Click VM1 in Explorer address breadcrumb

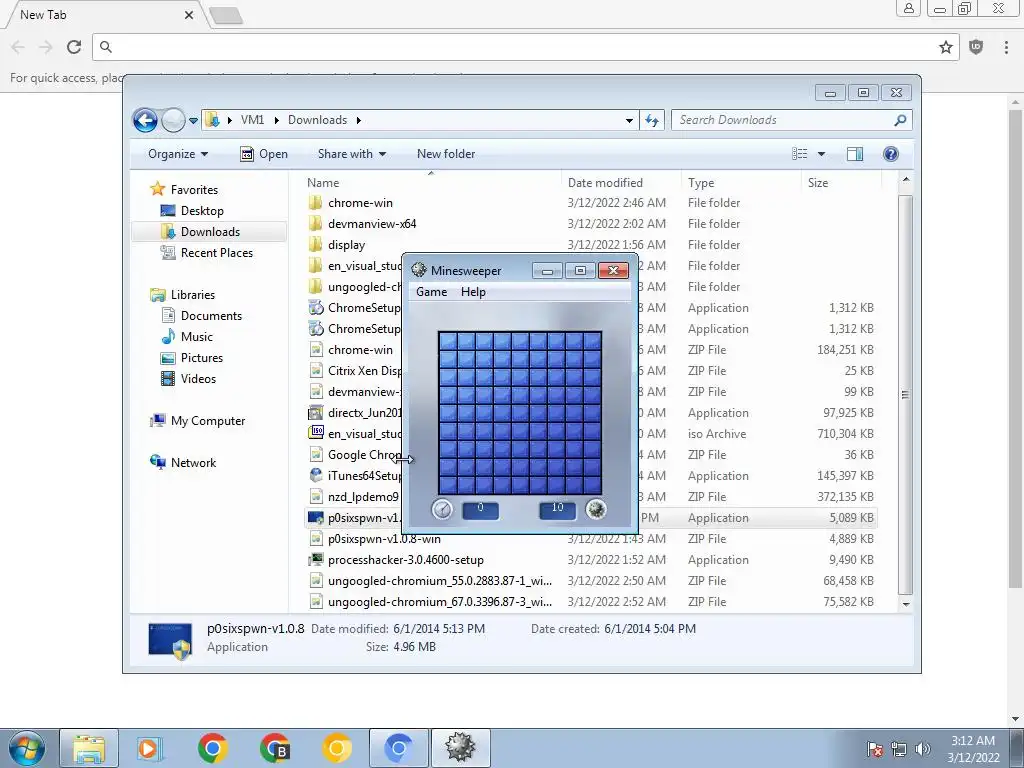tap(252, 120)
